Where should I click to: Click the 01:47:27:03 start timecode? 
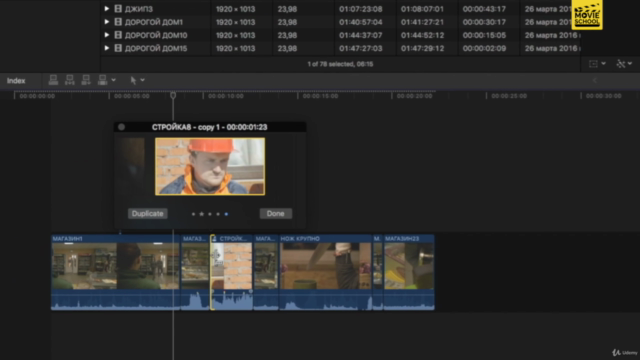[x=360, y=48]
